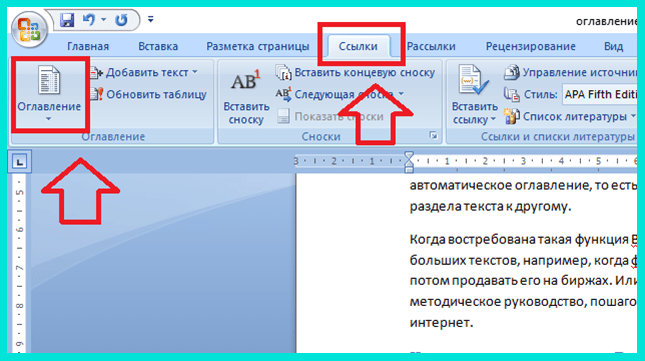Click the Вставить сноску label
Viewport: 645px width, 361px height.
(x=246, y=113)
